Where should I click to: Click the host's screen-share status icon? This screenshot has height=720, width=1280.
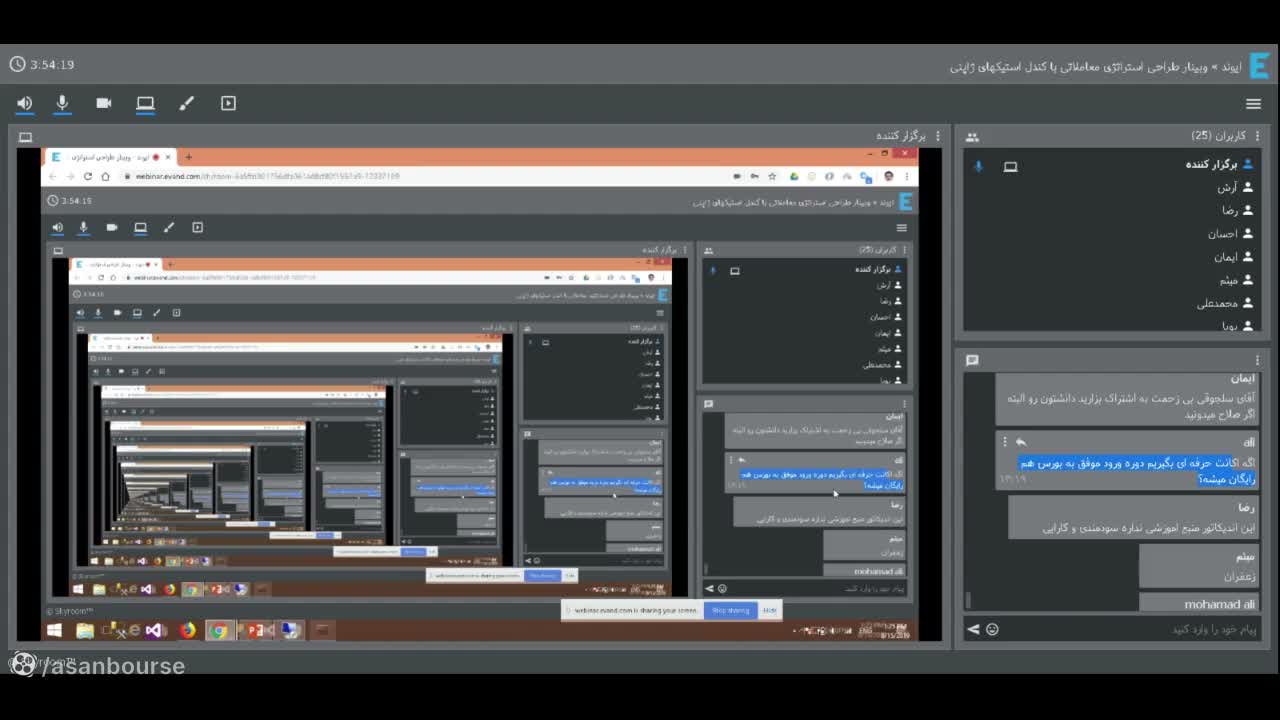[1010, 166]
